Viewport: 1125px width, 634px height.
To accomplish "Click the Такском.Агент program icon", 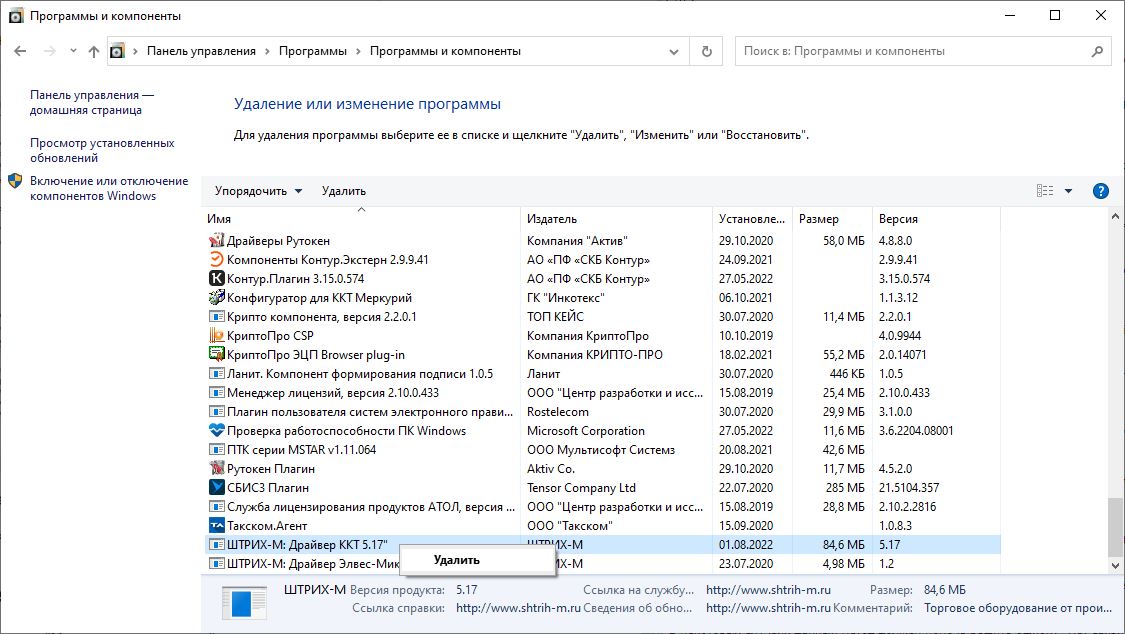I will tap(217, 526).
